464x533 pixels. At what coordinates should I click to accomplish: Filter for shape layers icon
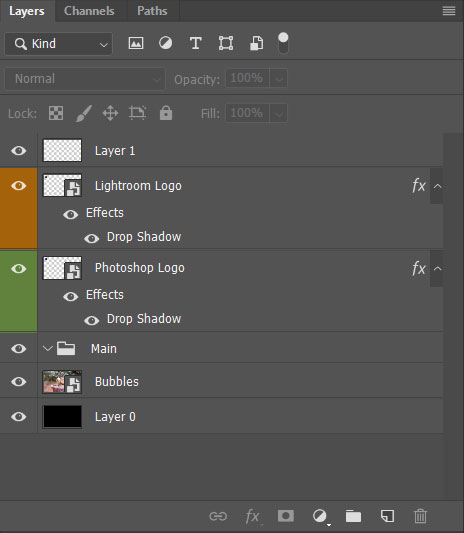tap(226, 44)
